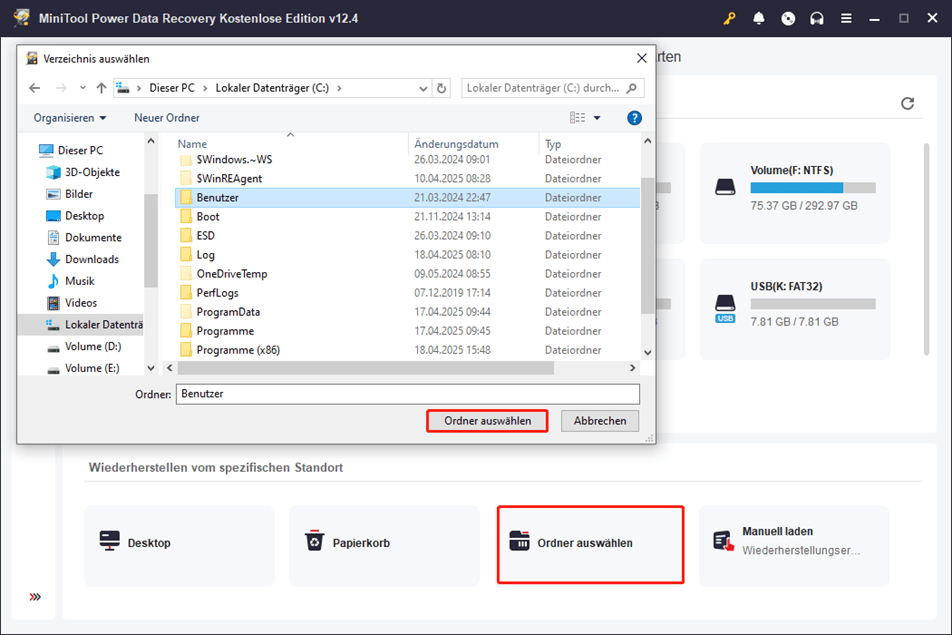Click the Desktop recovery location icon

tap(109, 540)
